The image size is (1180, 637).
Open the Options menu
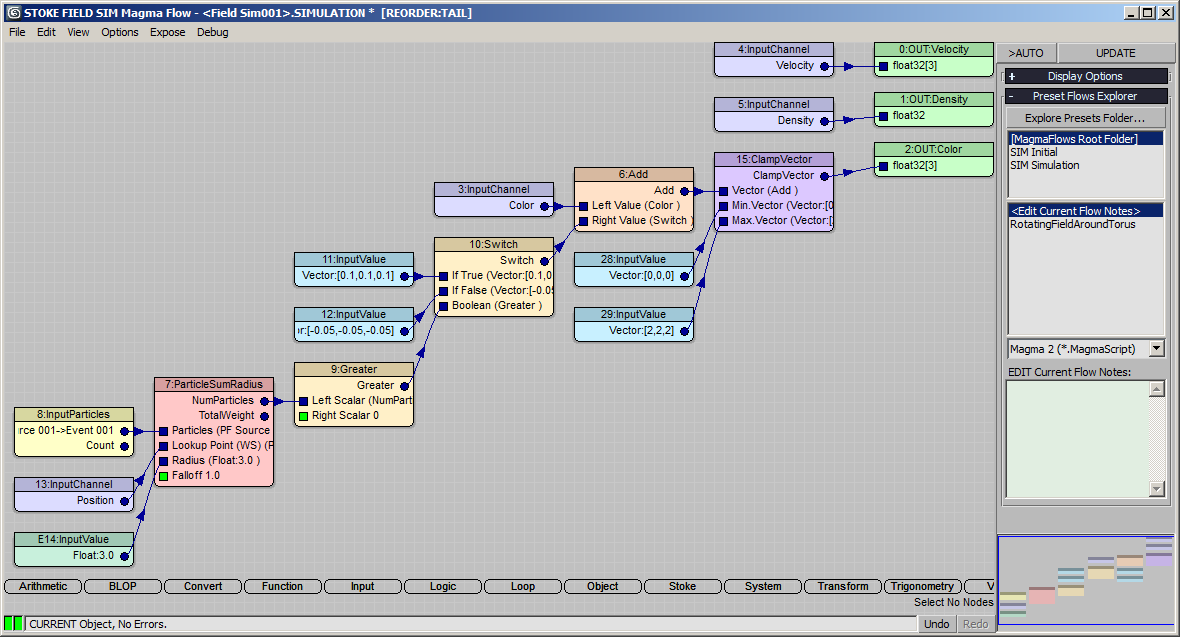(x=120, y=32)
